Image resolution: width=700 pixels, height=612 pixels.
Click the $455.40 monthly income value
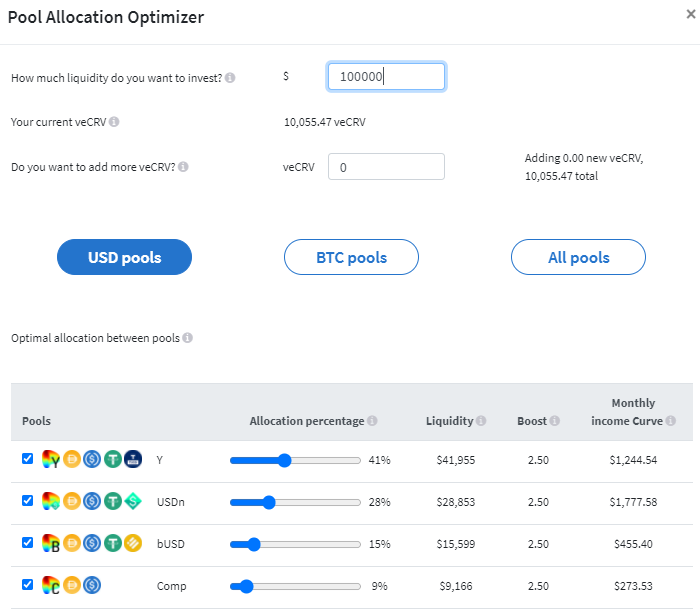[x=633, y=544]
